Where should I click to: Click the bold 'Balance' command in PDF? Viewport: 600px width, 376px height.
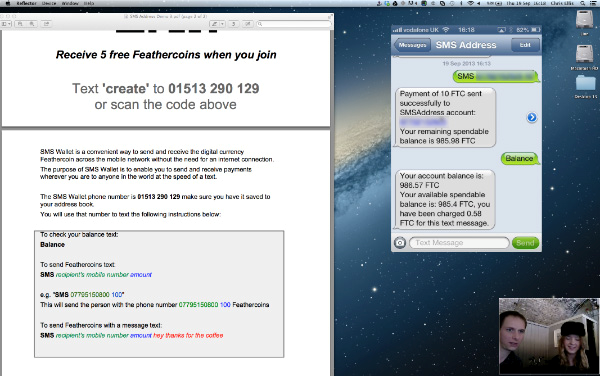pos(52,244)
